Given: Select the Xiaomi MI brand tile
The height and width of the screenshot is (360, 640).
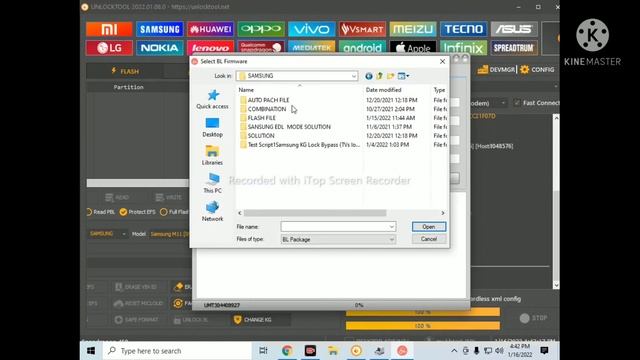Looking at the screenshot, I should pyautogui.click(x=109, y=29).
